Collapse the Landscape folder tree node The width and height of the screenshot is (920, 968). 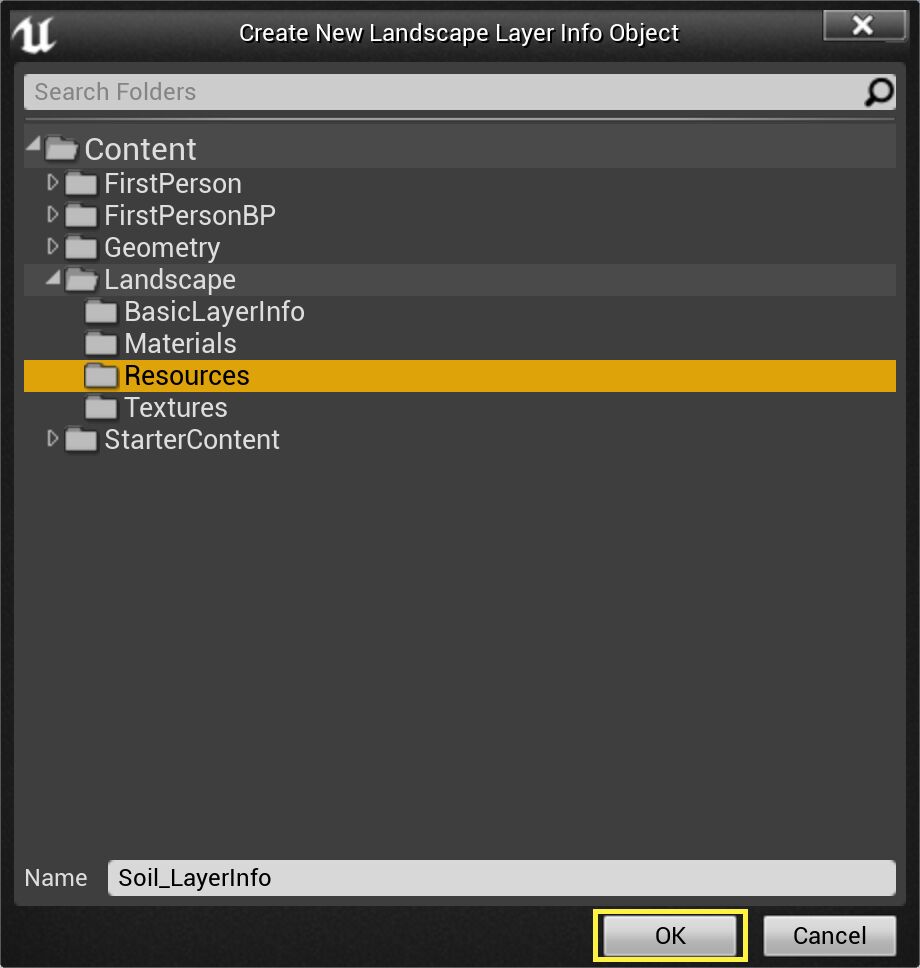(52, 280)
